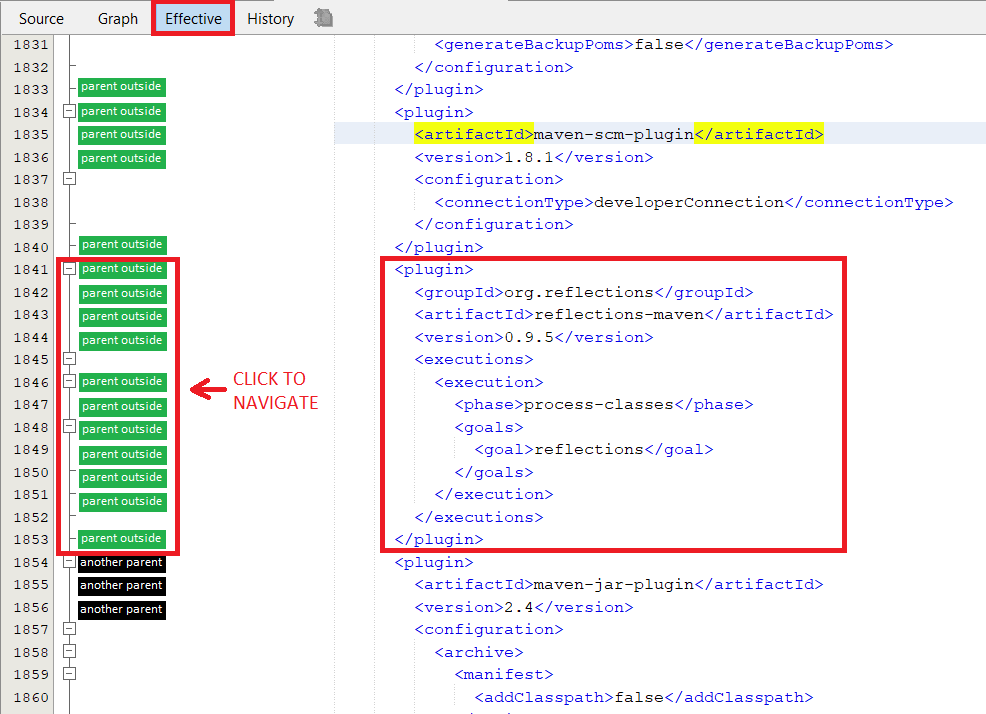Click the version 0.9.5 line
The width and height of the screenshot is (986, 714).
[x=534, y=337]
